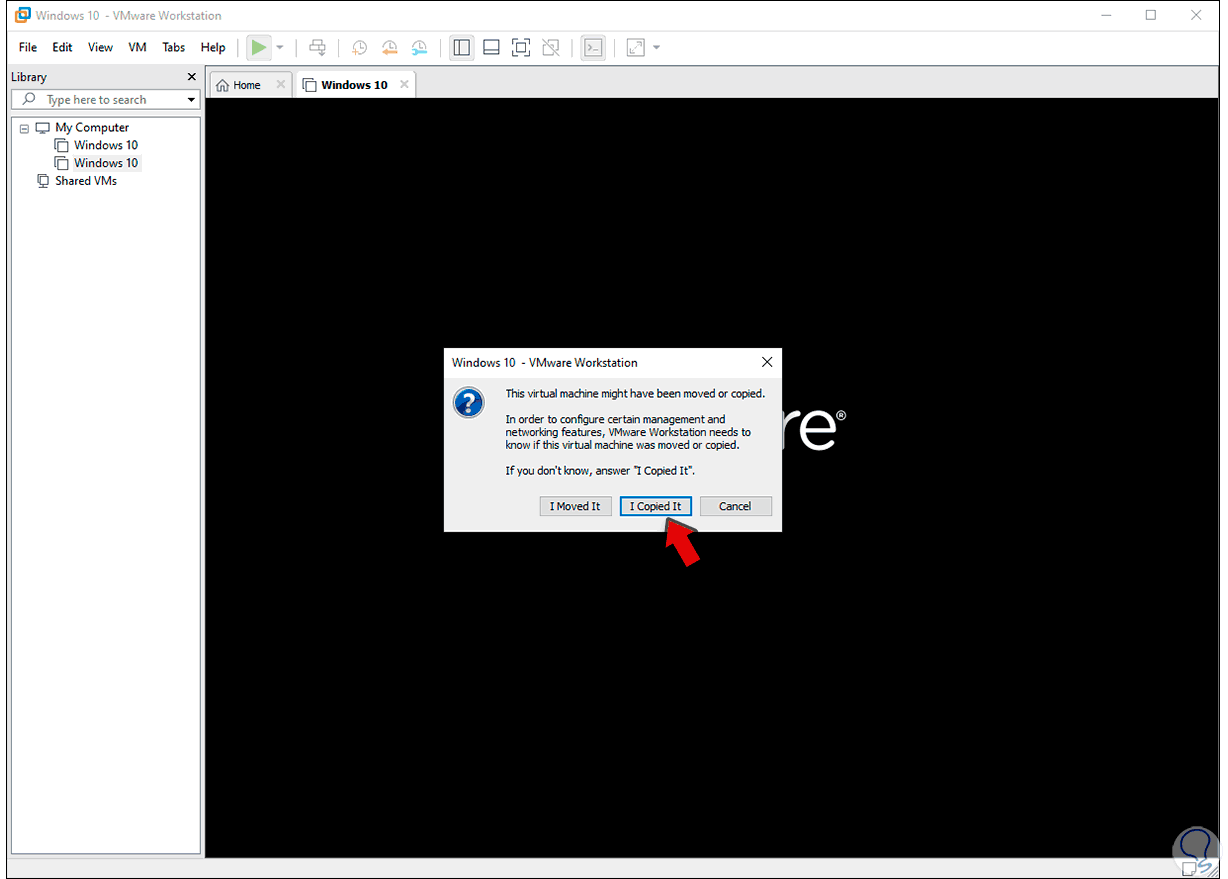Take a snapshot using the clock-plus icon
This screenshot has width=1228, height=879.
[360, 47]
